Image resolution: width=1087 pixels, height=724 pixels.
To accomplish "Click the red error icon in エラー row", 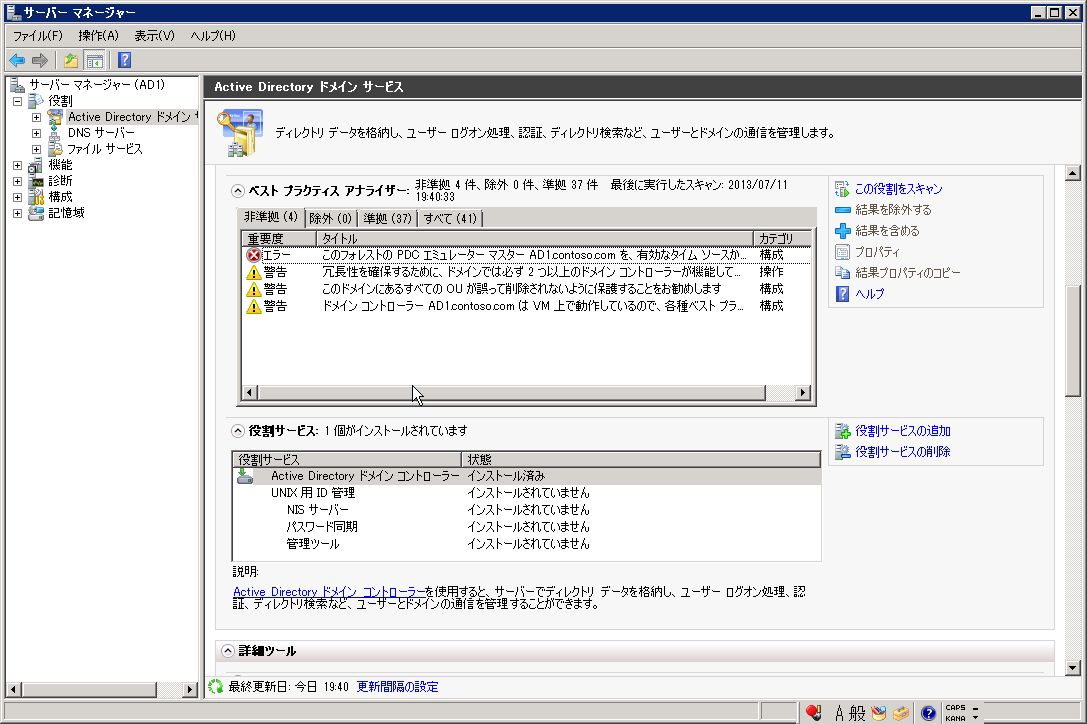I will point(254,255).
